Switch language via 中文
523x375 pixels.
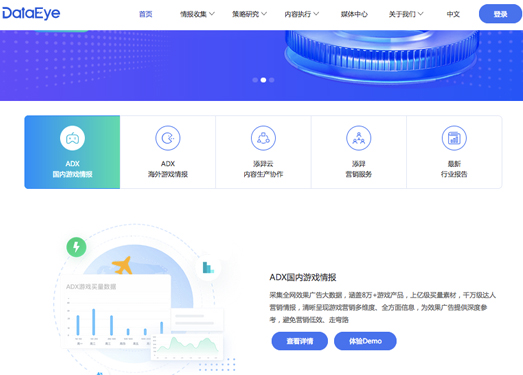pyautogui.click(x=453, y=14)
